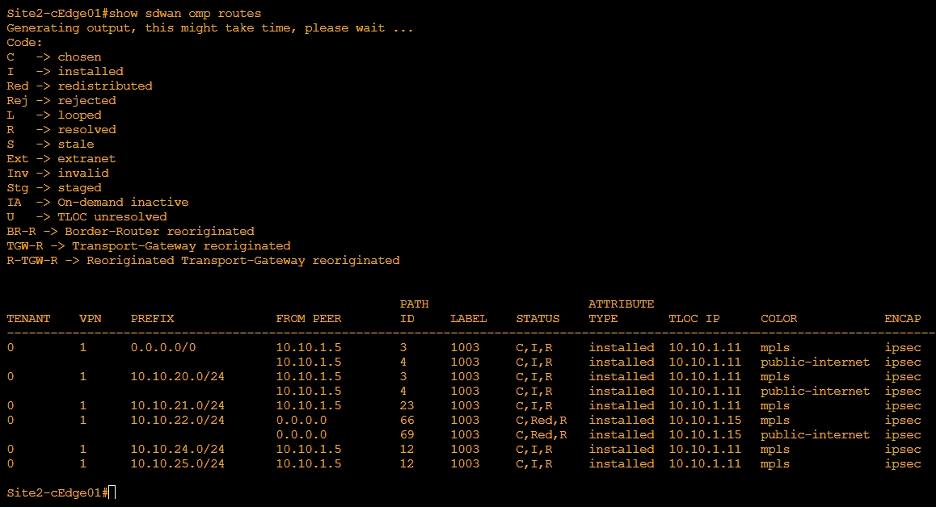
Task: Click the command prompt cursor at bottom
Action: click(112, 493)
